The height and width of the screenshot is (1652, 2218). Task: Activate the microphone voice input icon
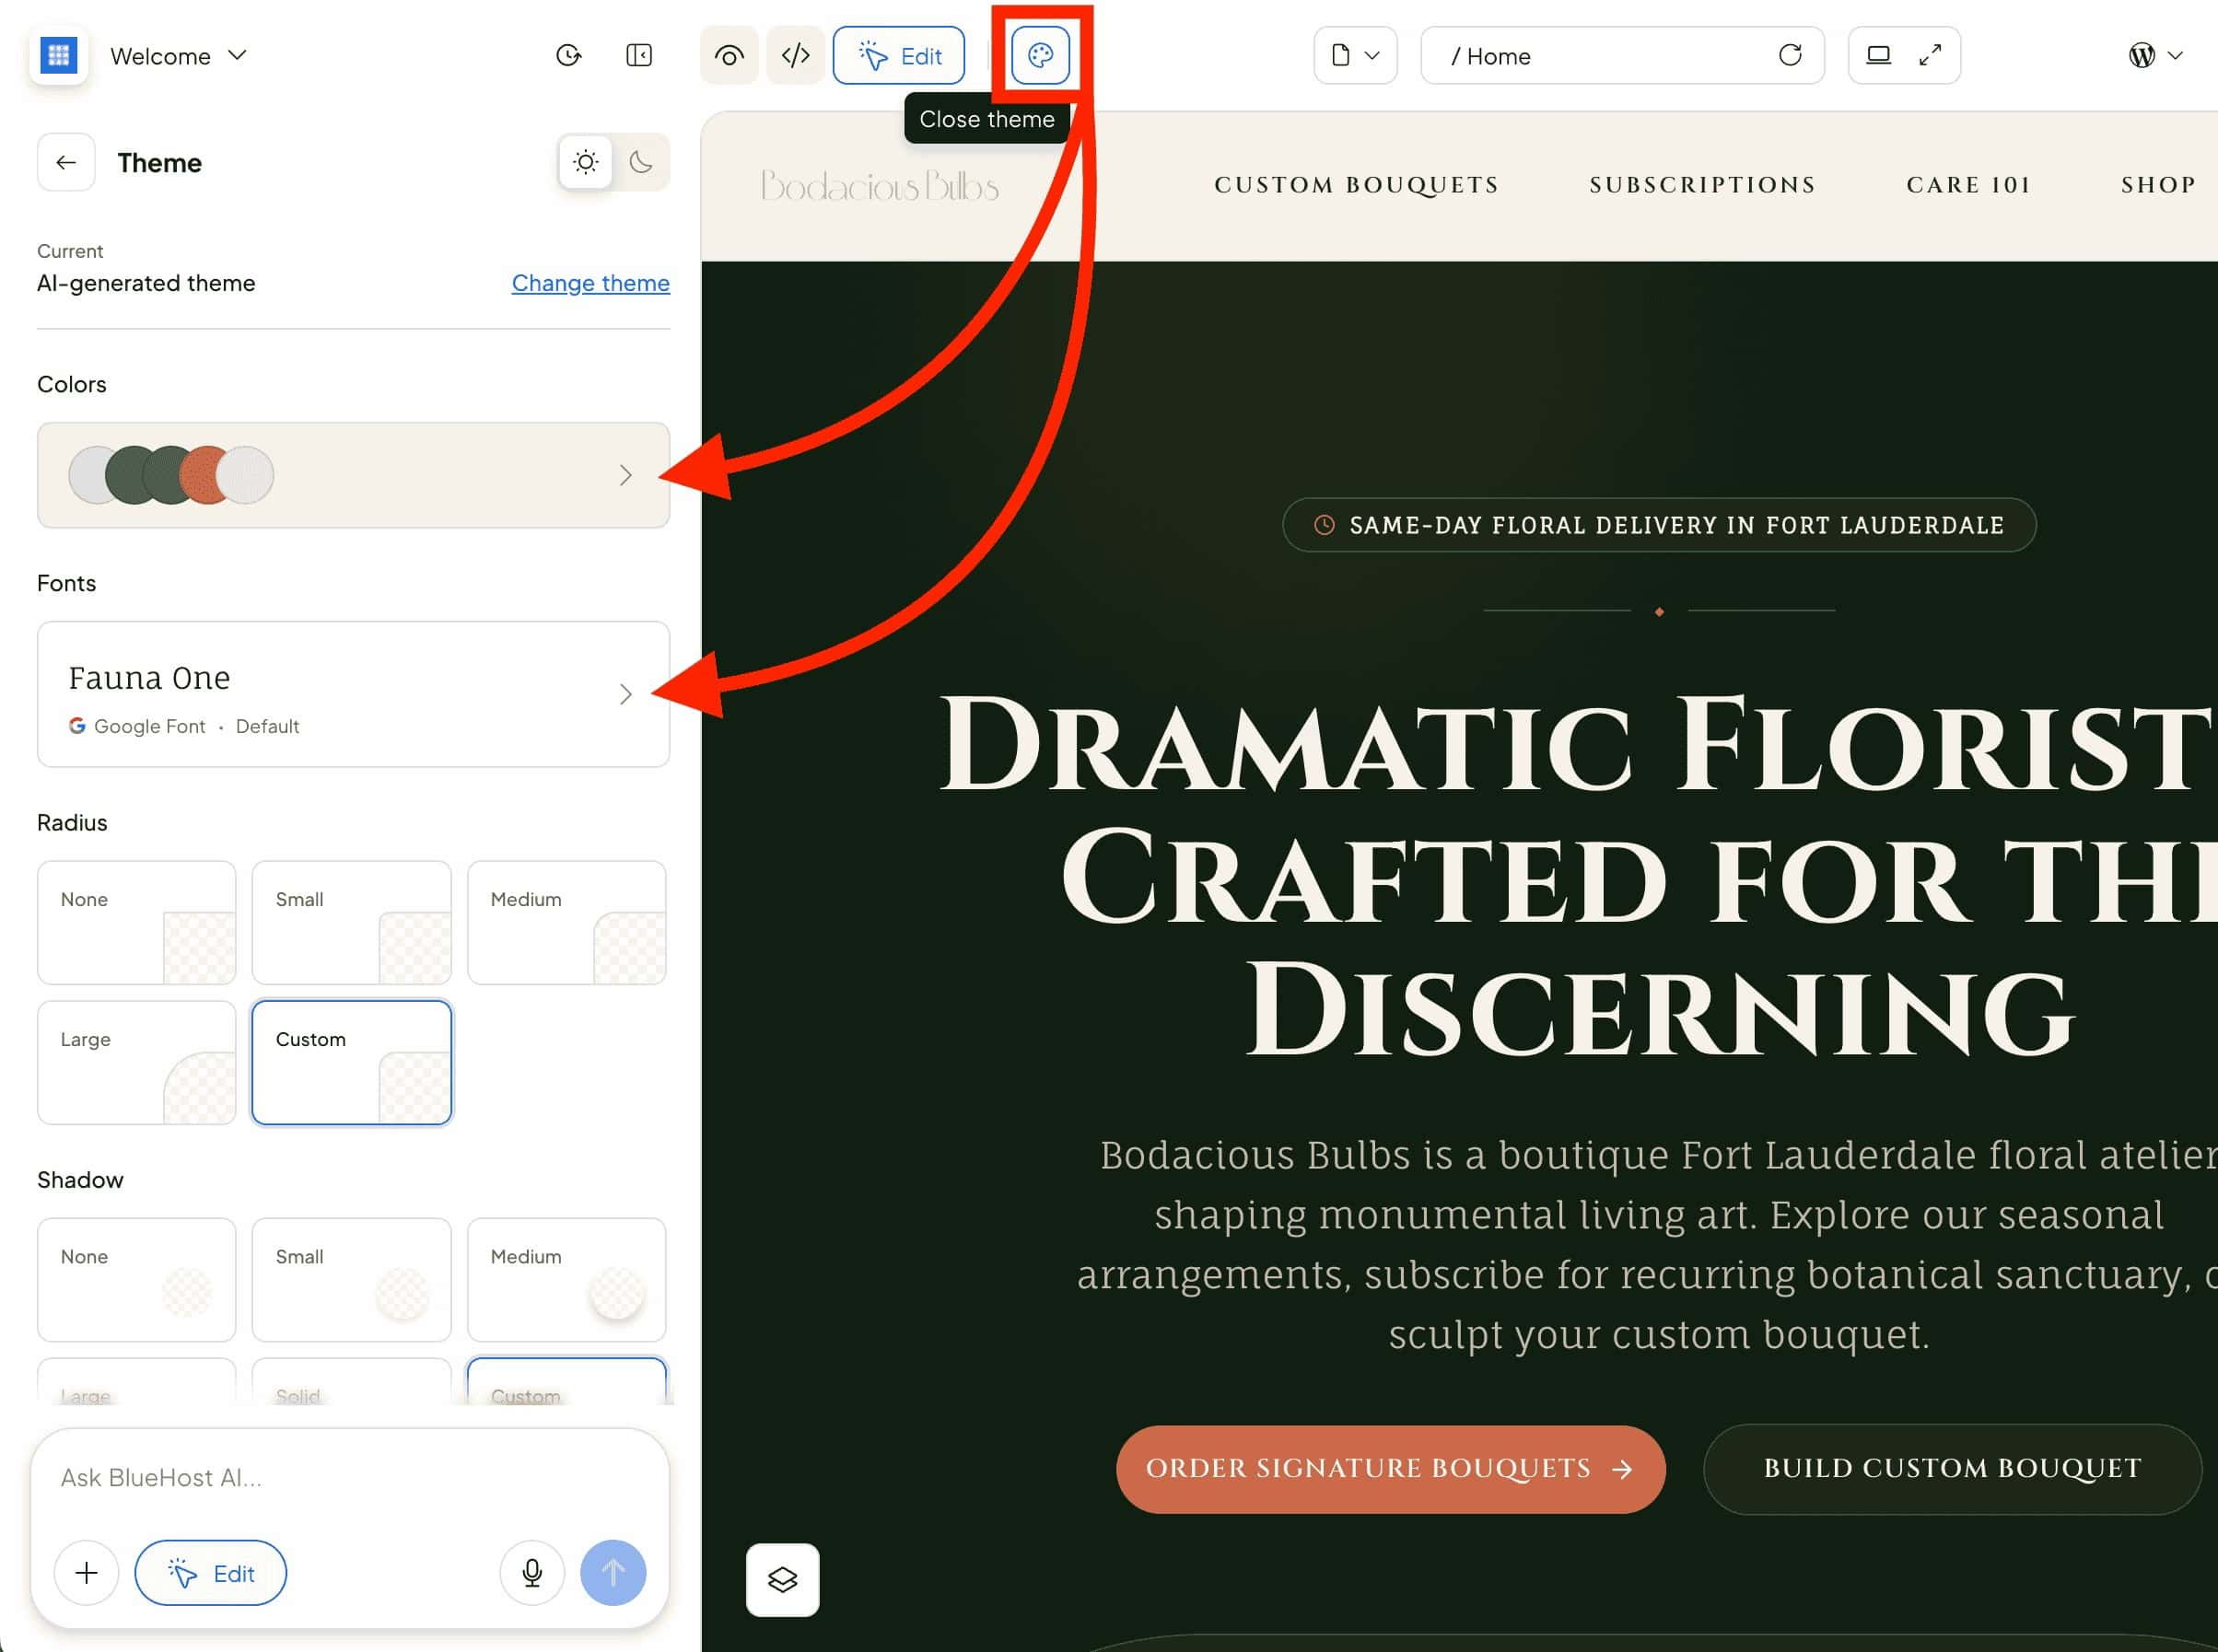tap(532, 1573)
